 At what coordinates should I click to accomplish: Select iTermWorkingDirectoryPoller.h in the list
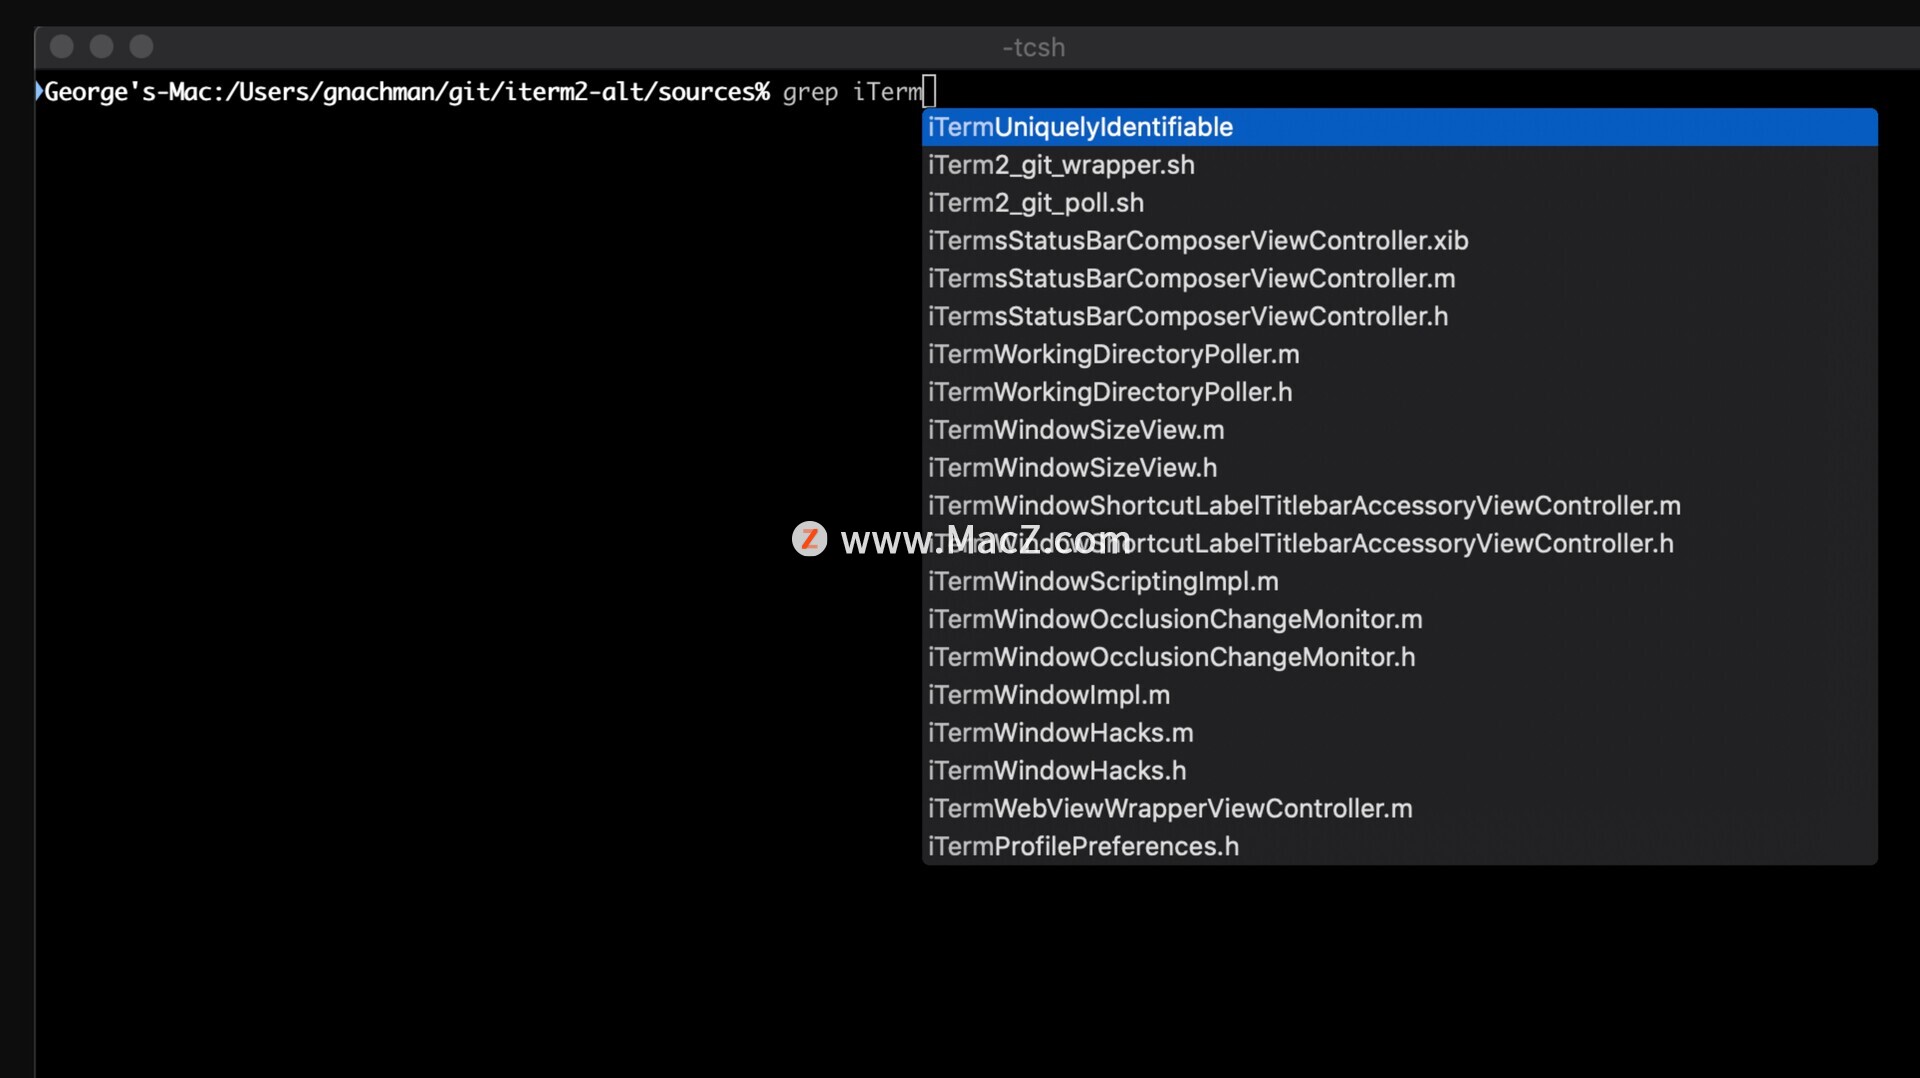(1399, 393)
